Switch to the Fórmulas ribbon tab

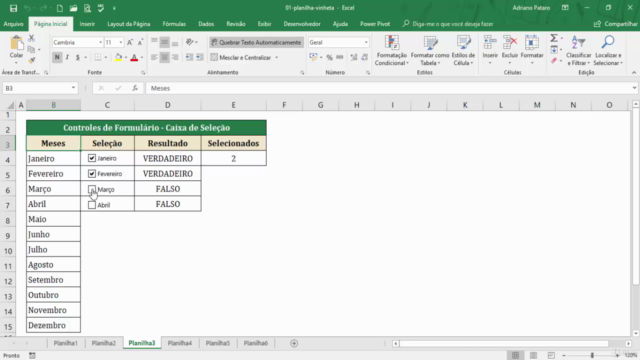(x=174, y=24)
